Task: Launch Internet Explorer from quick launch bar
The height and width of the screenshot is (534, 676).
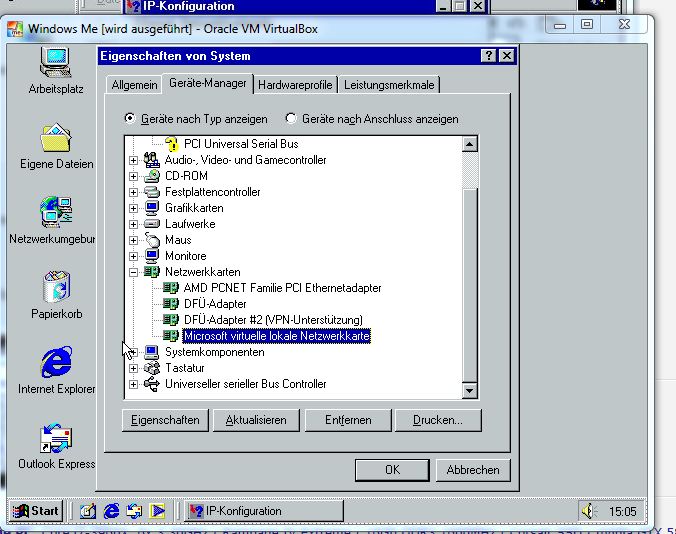Action: point(111,511)
